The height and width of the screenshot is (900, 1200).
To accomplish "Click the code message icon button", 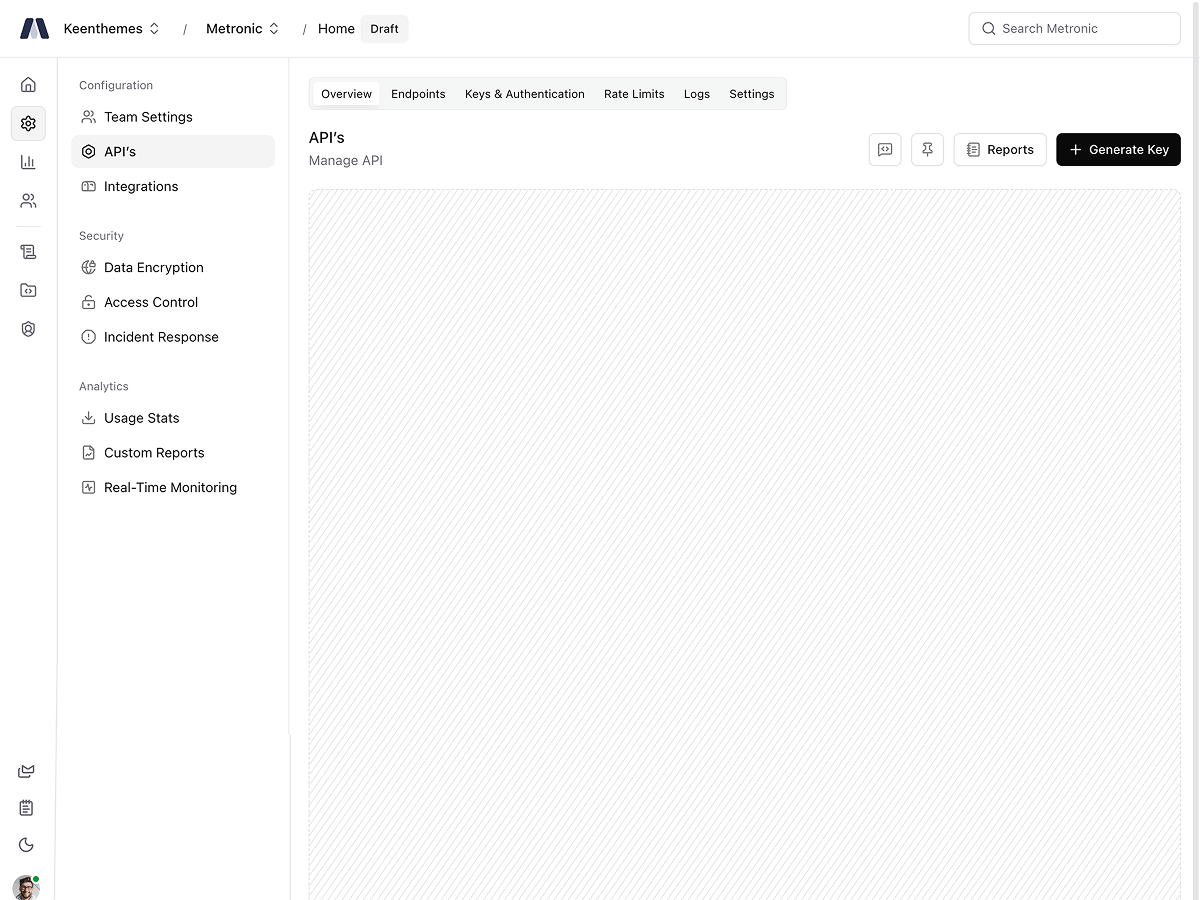I will [x=885, y=150].
